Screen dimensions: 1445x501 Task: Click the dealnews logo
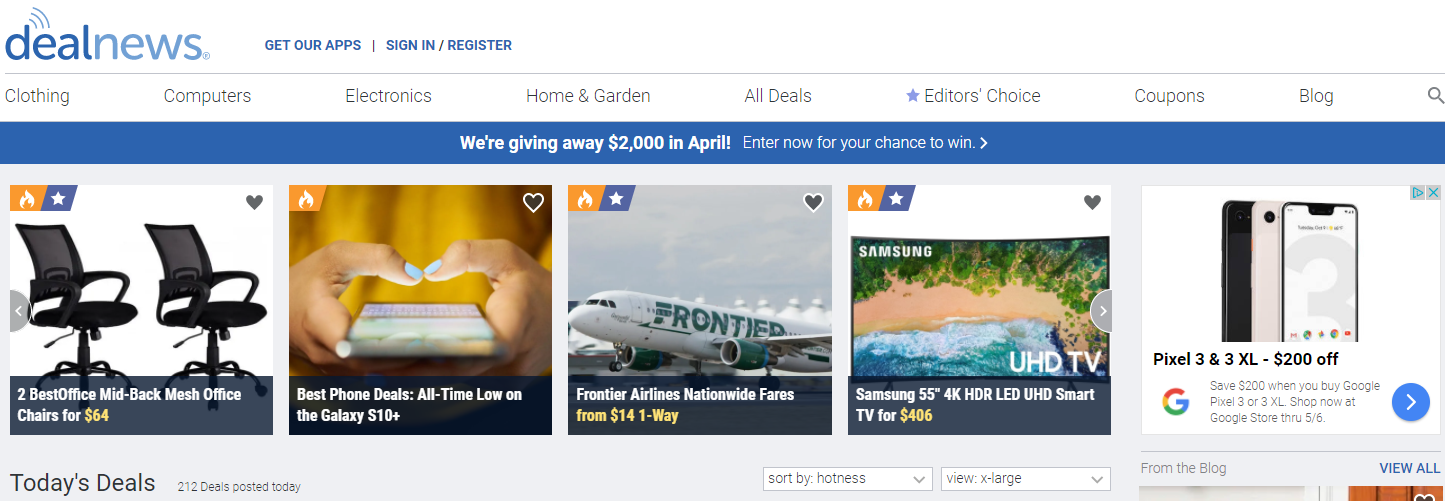tap(107, 36)
